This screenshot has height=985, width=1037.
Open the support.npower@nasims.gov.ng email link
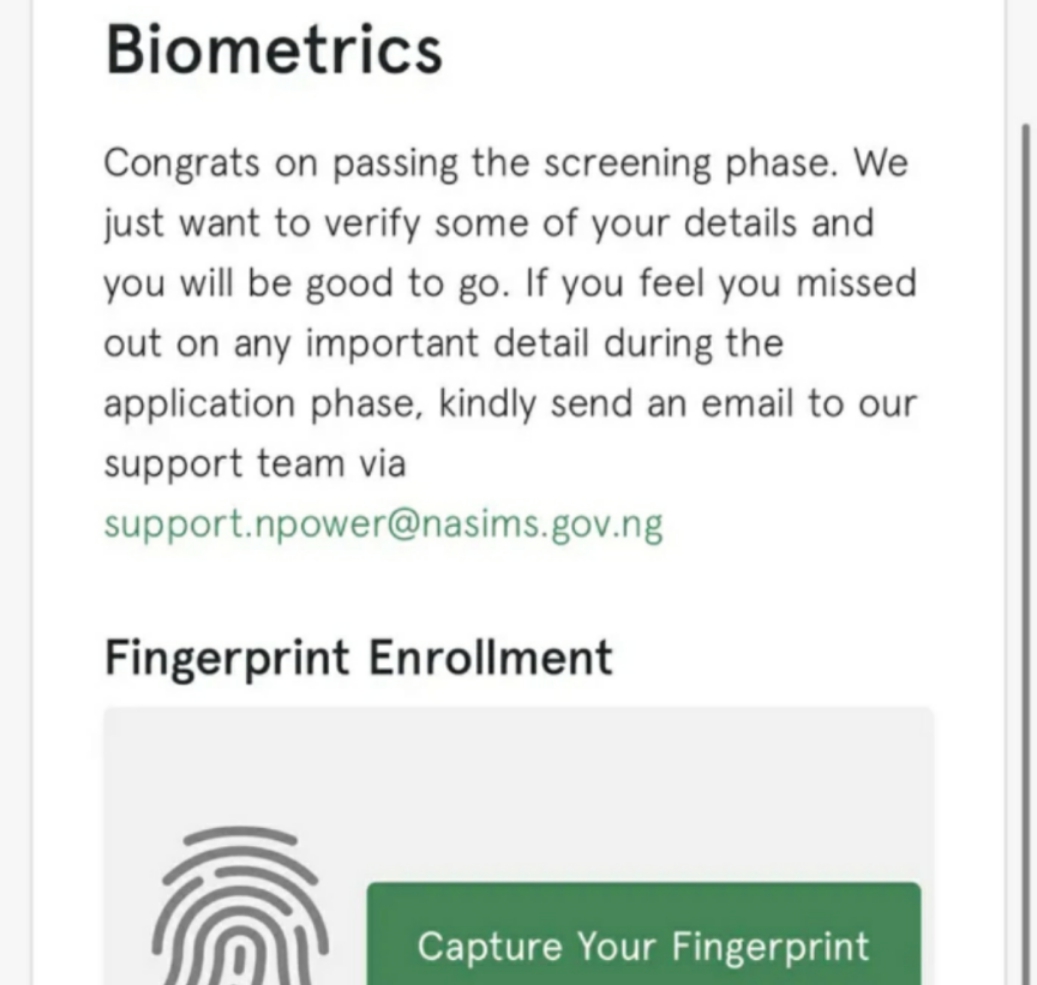point(384,525)
